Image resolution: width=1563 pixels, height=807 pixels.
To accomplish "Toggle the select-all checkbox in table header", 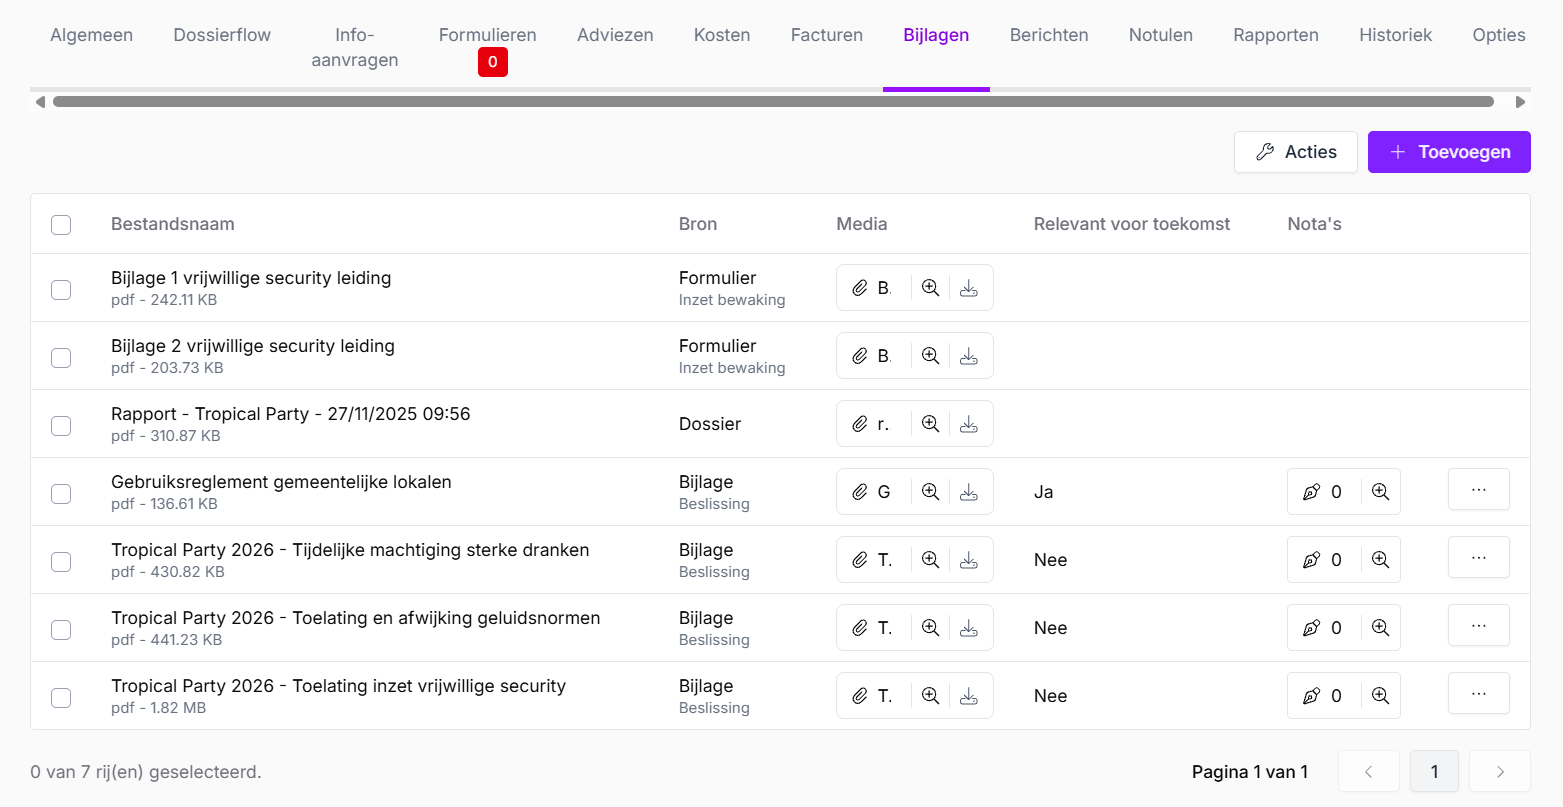I will (61, 224).
